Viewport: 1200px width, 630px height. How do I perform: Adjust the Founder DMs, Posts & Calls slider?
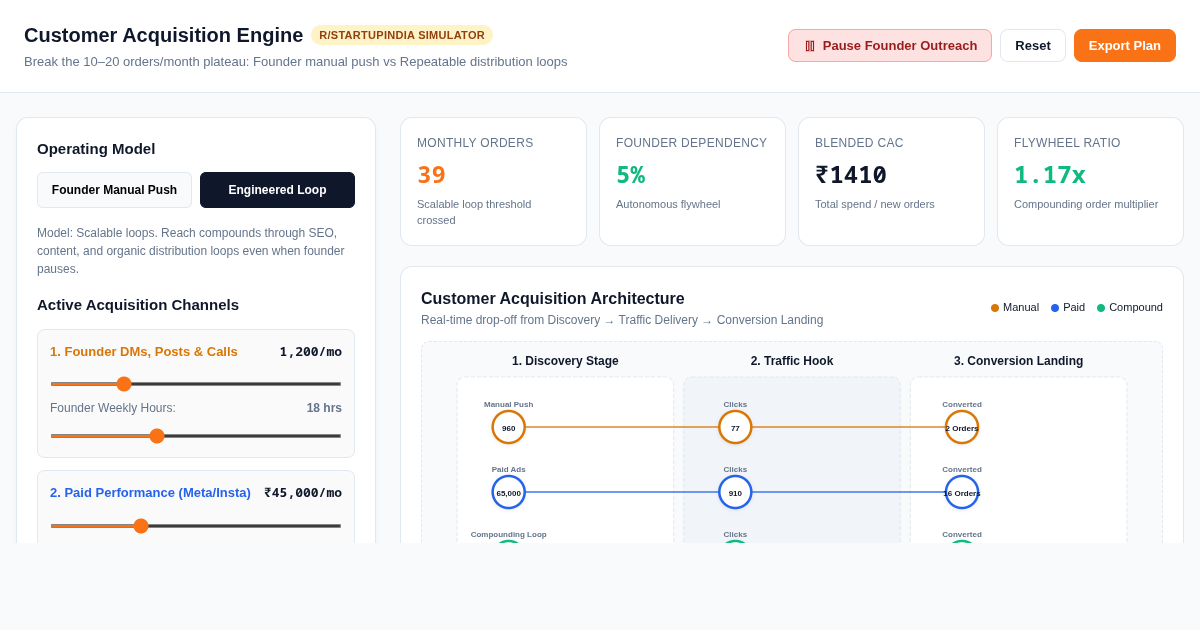[x=196, y=384]
